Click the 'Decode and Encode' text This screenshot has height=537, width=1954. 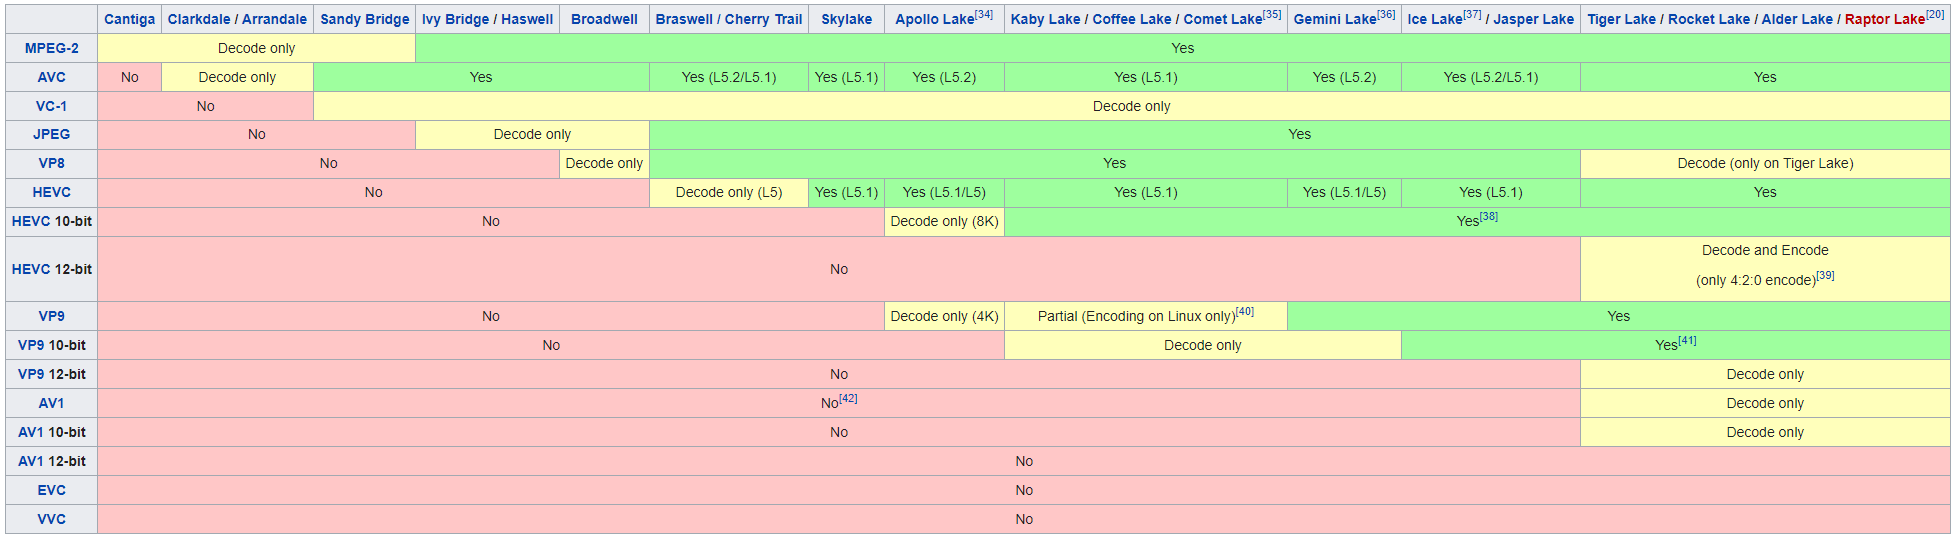(1765, 250)
